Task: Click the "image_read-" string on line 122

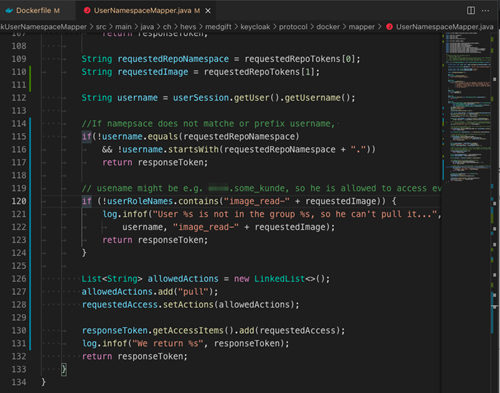Action: [206, 227]
